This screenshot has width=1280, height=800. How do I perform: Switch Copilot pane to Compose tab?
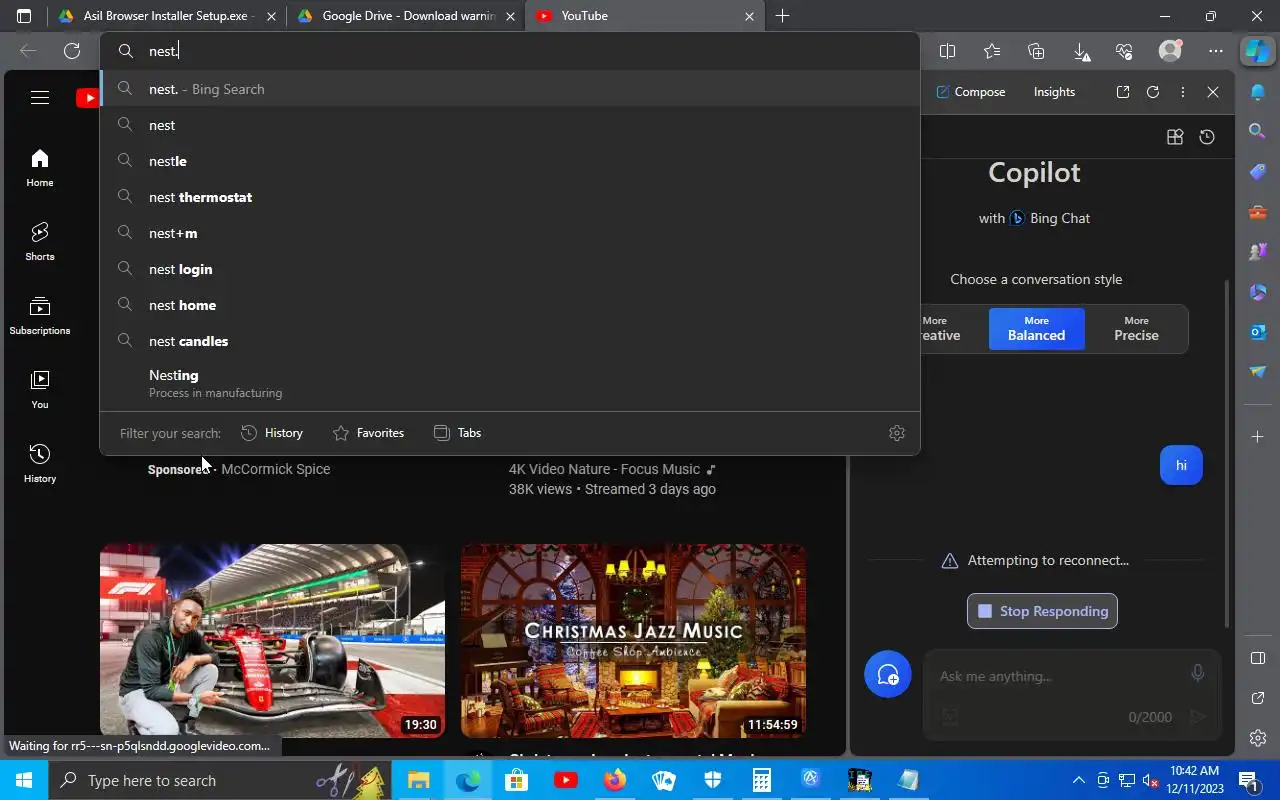[970, 92]
